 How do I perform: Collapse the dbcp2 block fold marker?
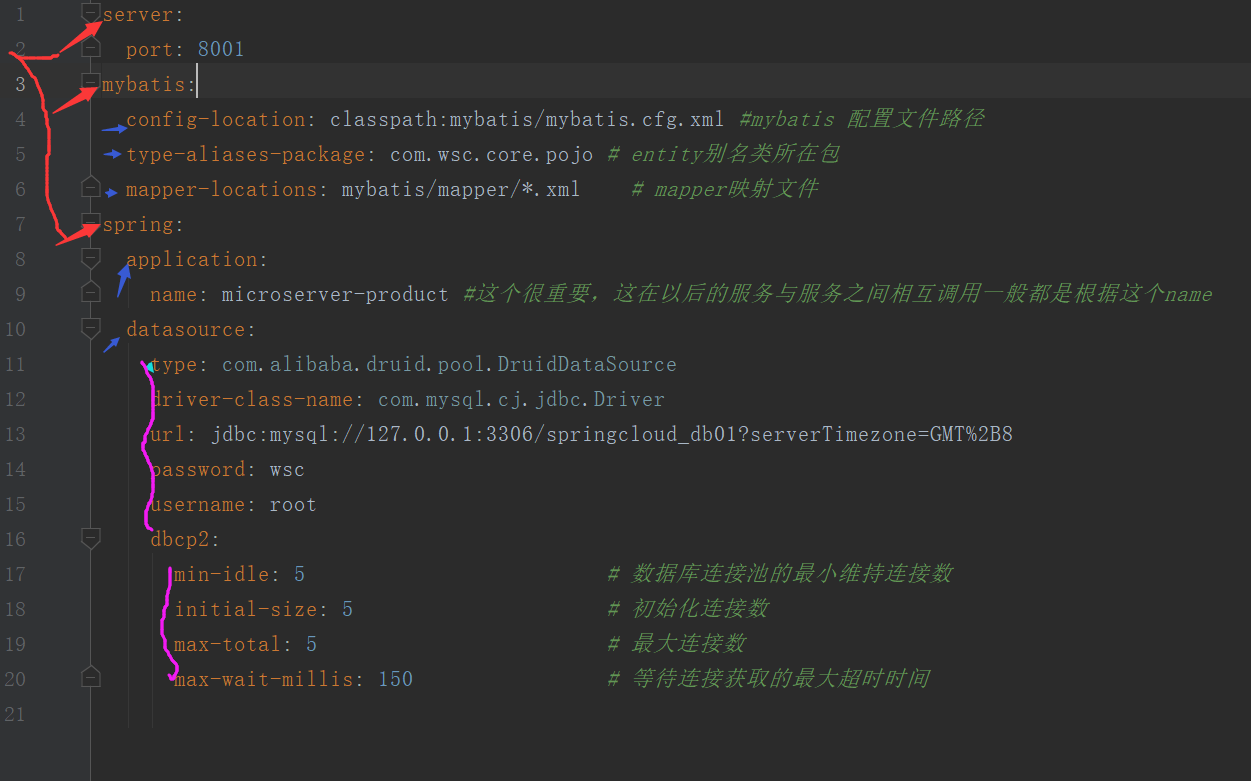(91, 538)
